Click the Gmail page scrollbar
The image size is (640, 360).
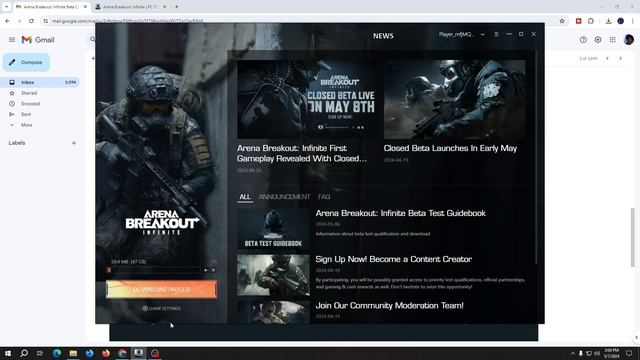coord(633,237)
